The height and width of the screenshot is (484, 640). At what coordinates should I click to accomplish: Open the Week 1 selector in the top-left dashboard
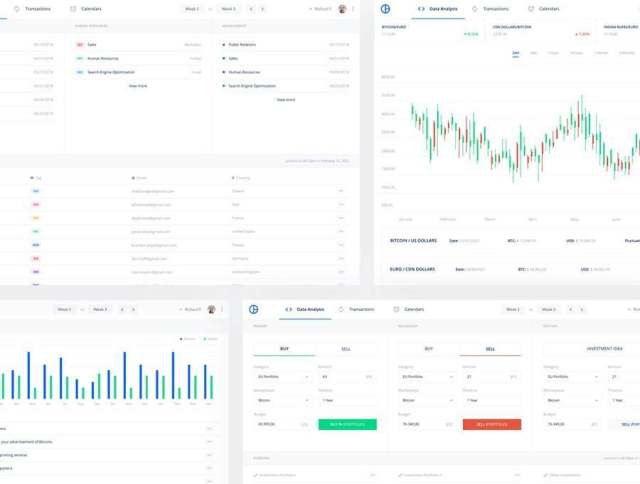click(192, 9)
